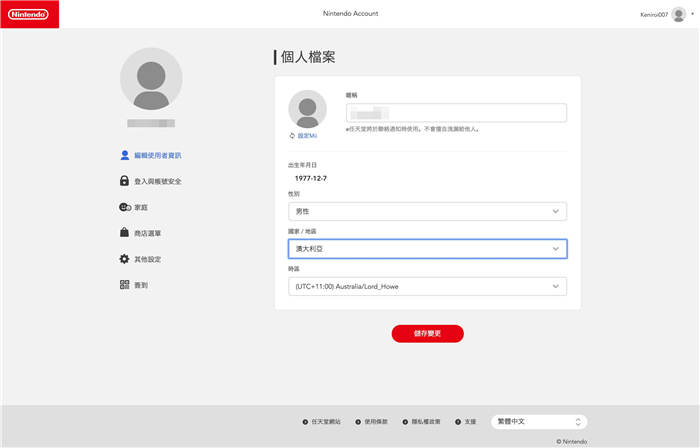This screenshot has height=448, width=700.
Task: Open the 任天堂網站 footer link
Action: 326,422
